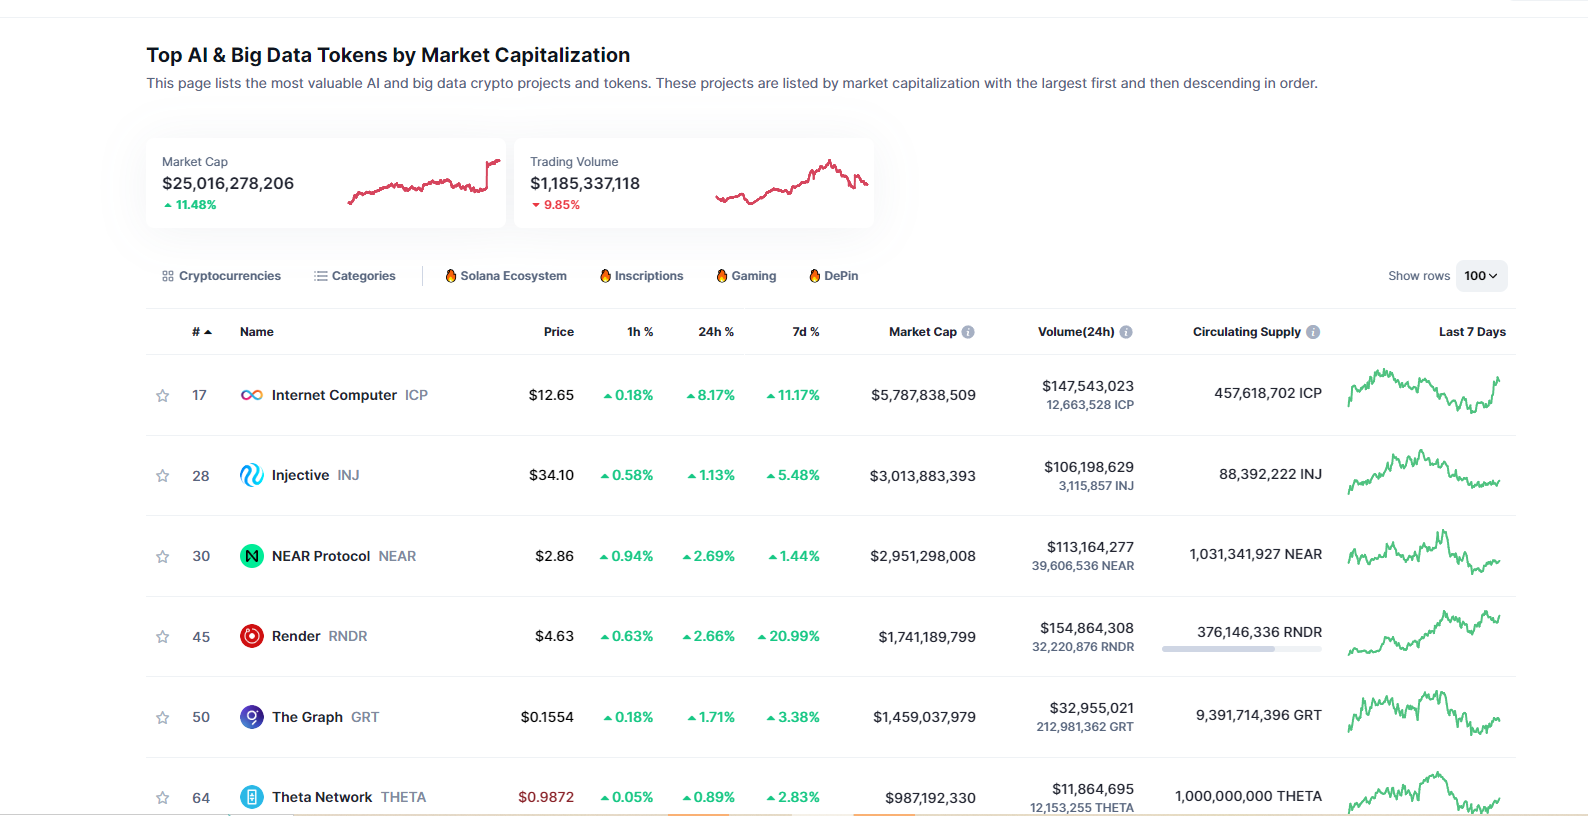This screenshot has width=1588, height=816.
Task: Sort by 7d % column
Action: click(806, 332)
